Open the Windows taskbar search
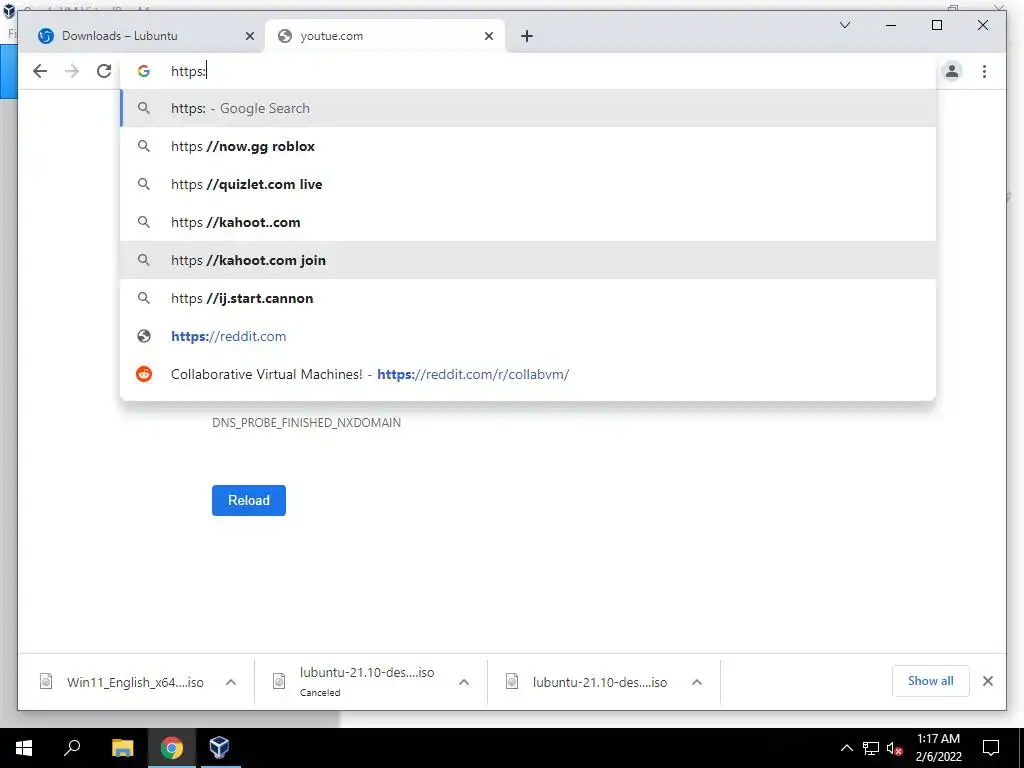This screenshot has width=1024, height=768. pyautogui.click(x=72, y=748)
